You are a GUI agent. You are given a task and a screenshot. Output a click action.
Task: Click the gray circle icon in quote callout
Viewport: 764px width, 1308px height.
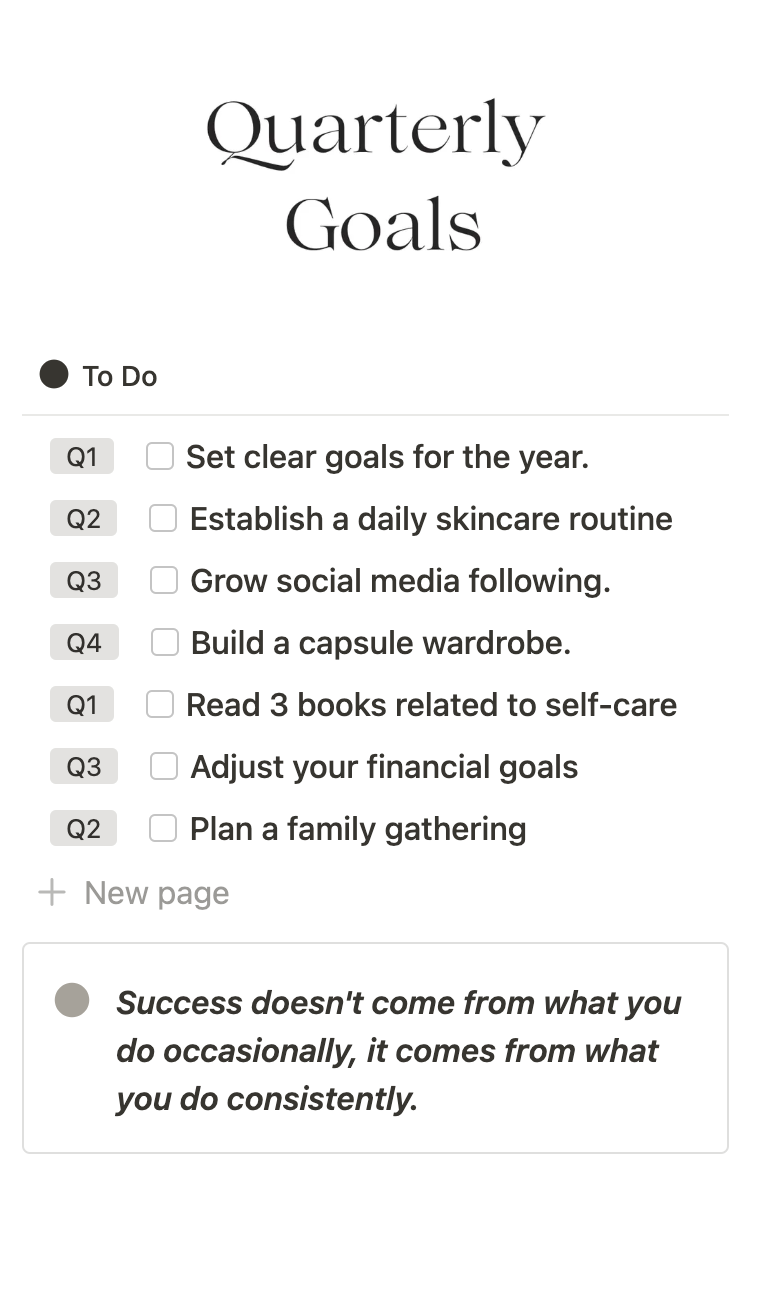coord(72,999)
